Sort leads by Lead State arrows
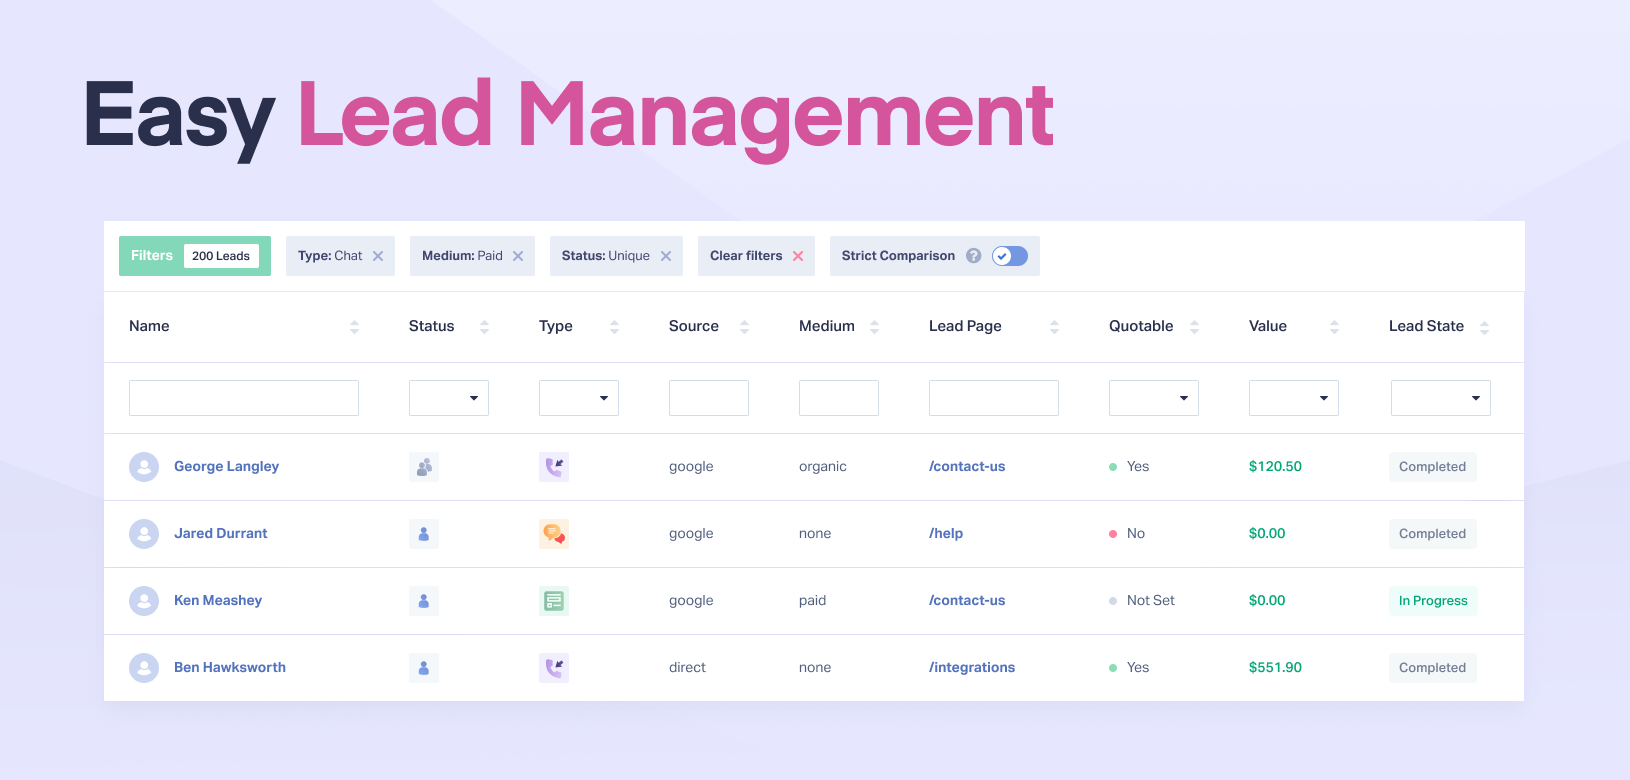The image size is (1630, 780). 1484,327
